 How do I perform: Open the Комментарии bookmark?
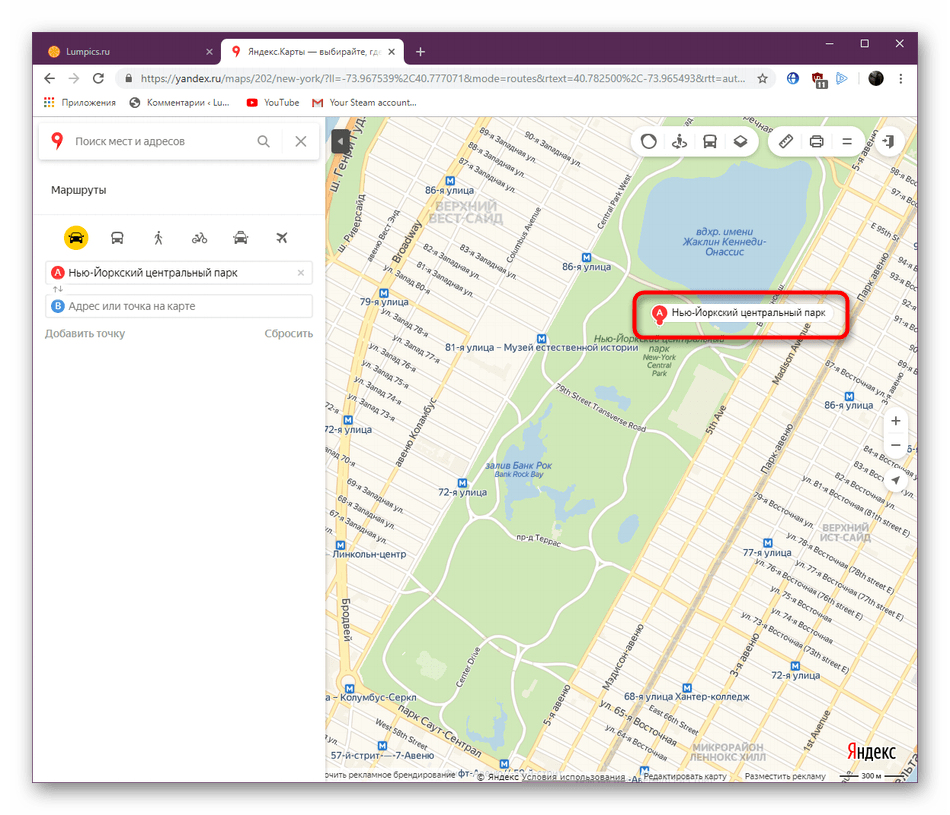click(179, 103)
